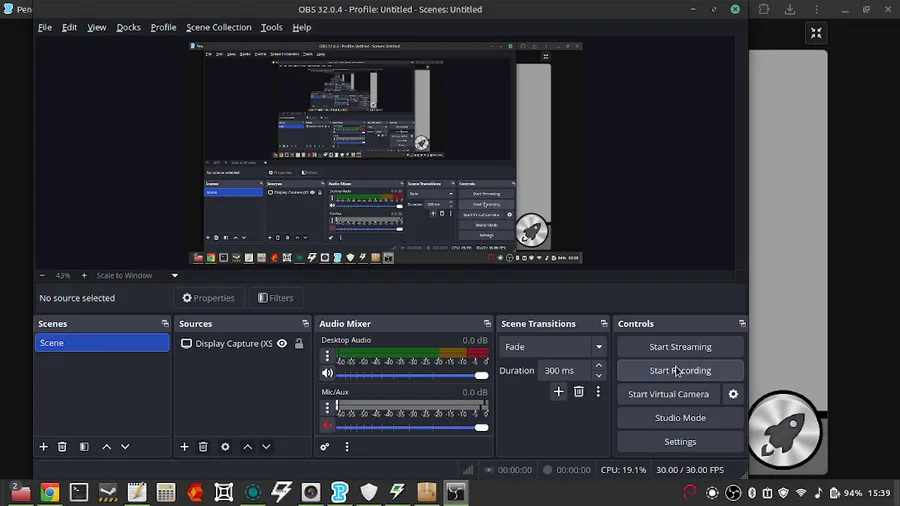The image size is (900, 506).
Task: Move source down in Sources dock
Action: [266, 446]
